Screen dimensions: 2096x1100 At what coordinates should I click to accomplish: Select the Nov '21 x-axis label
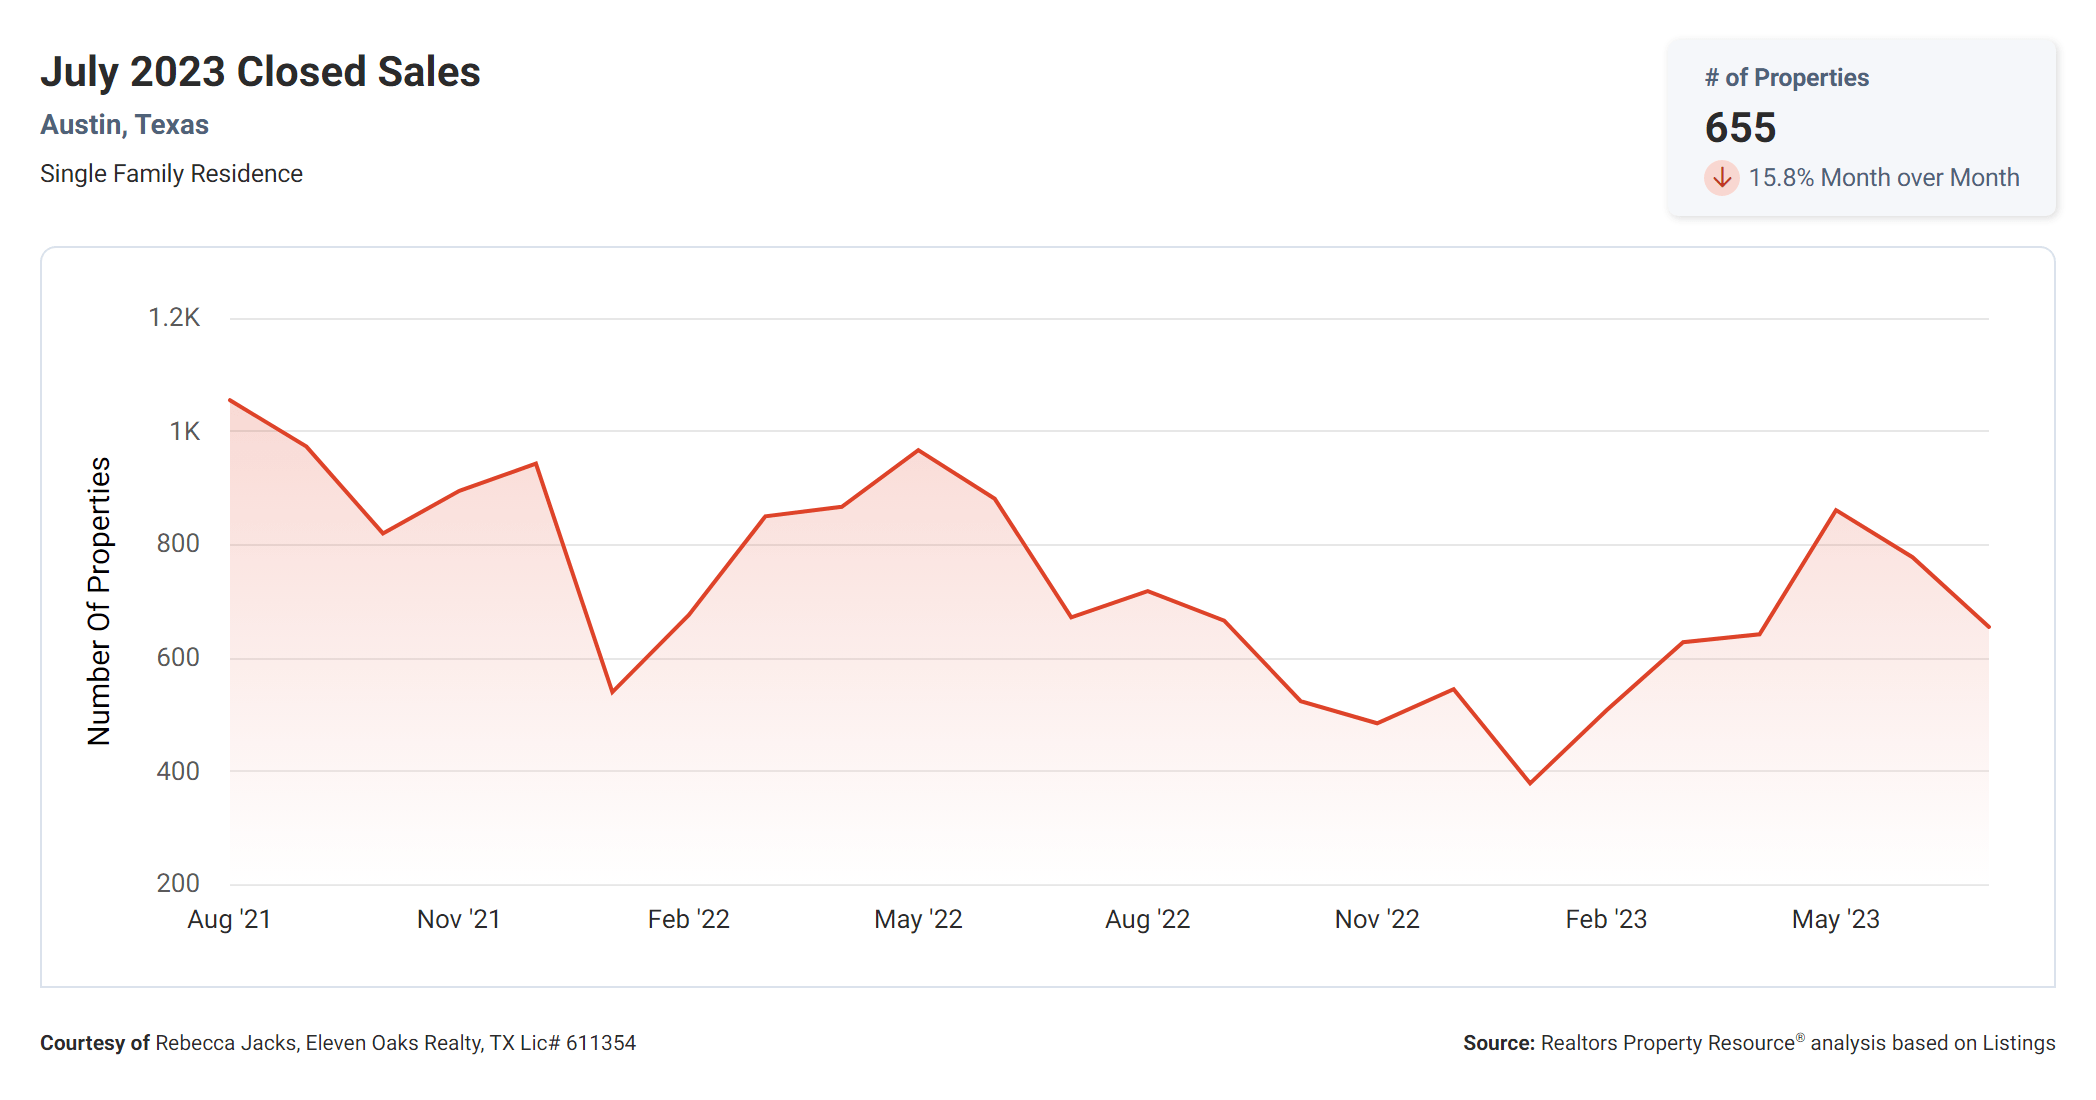coord(458,919)
